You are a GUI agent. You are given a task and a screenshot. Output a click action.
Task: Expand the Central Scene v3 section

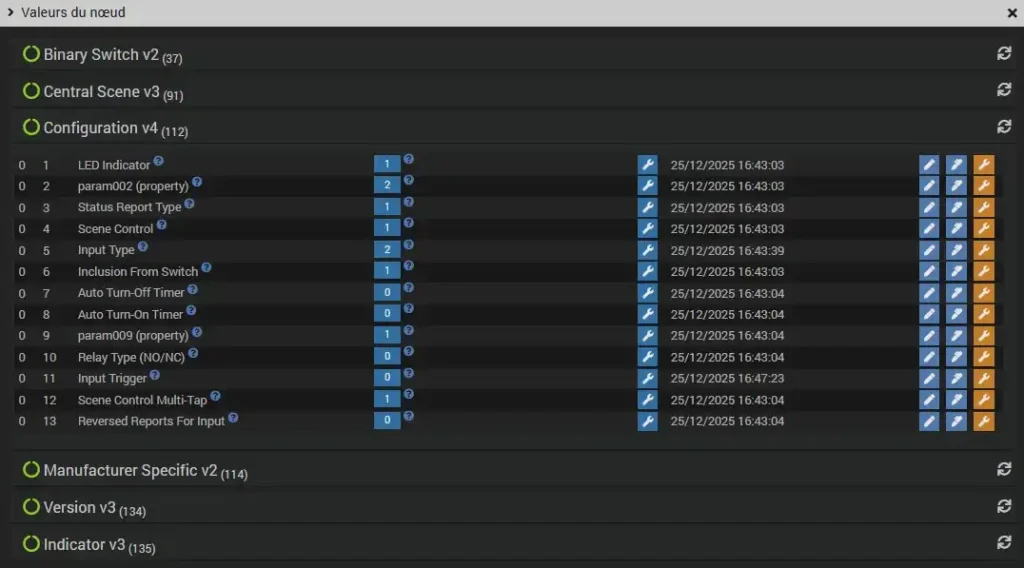(x=101, y=92)
